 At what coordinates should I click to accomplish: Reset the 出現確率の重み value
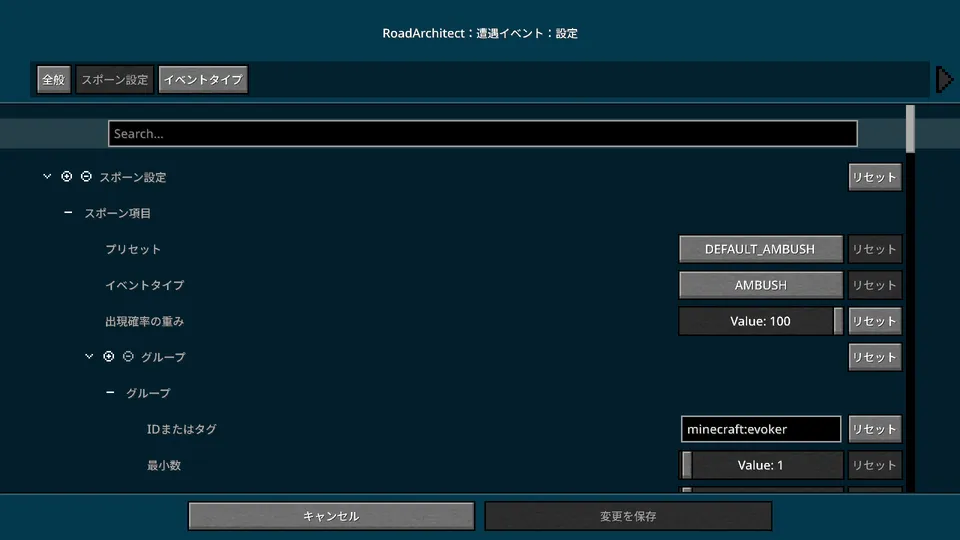874,321
